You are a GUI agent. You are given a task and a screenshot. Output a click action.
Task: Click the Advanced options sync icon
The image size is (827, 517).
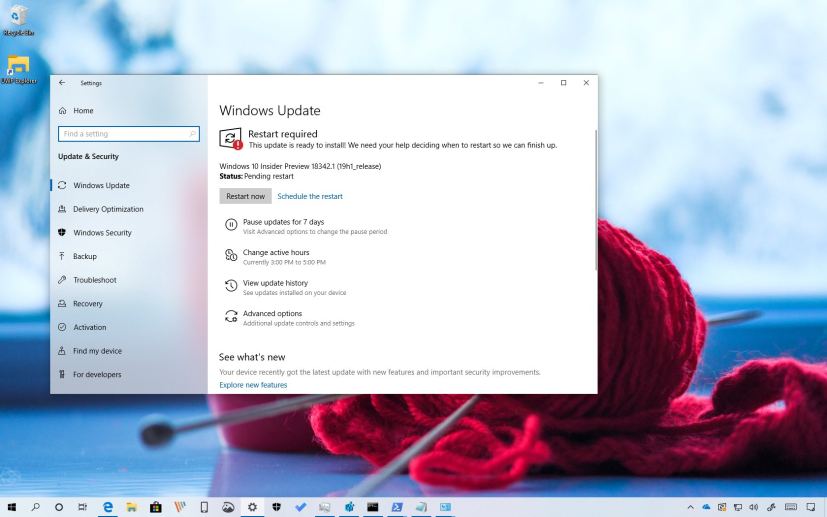click(x=231, y=317)
